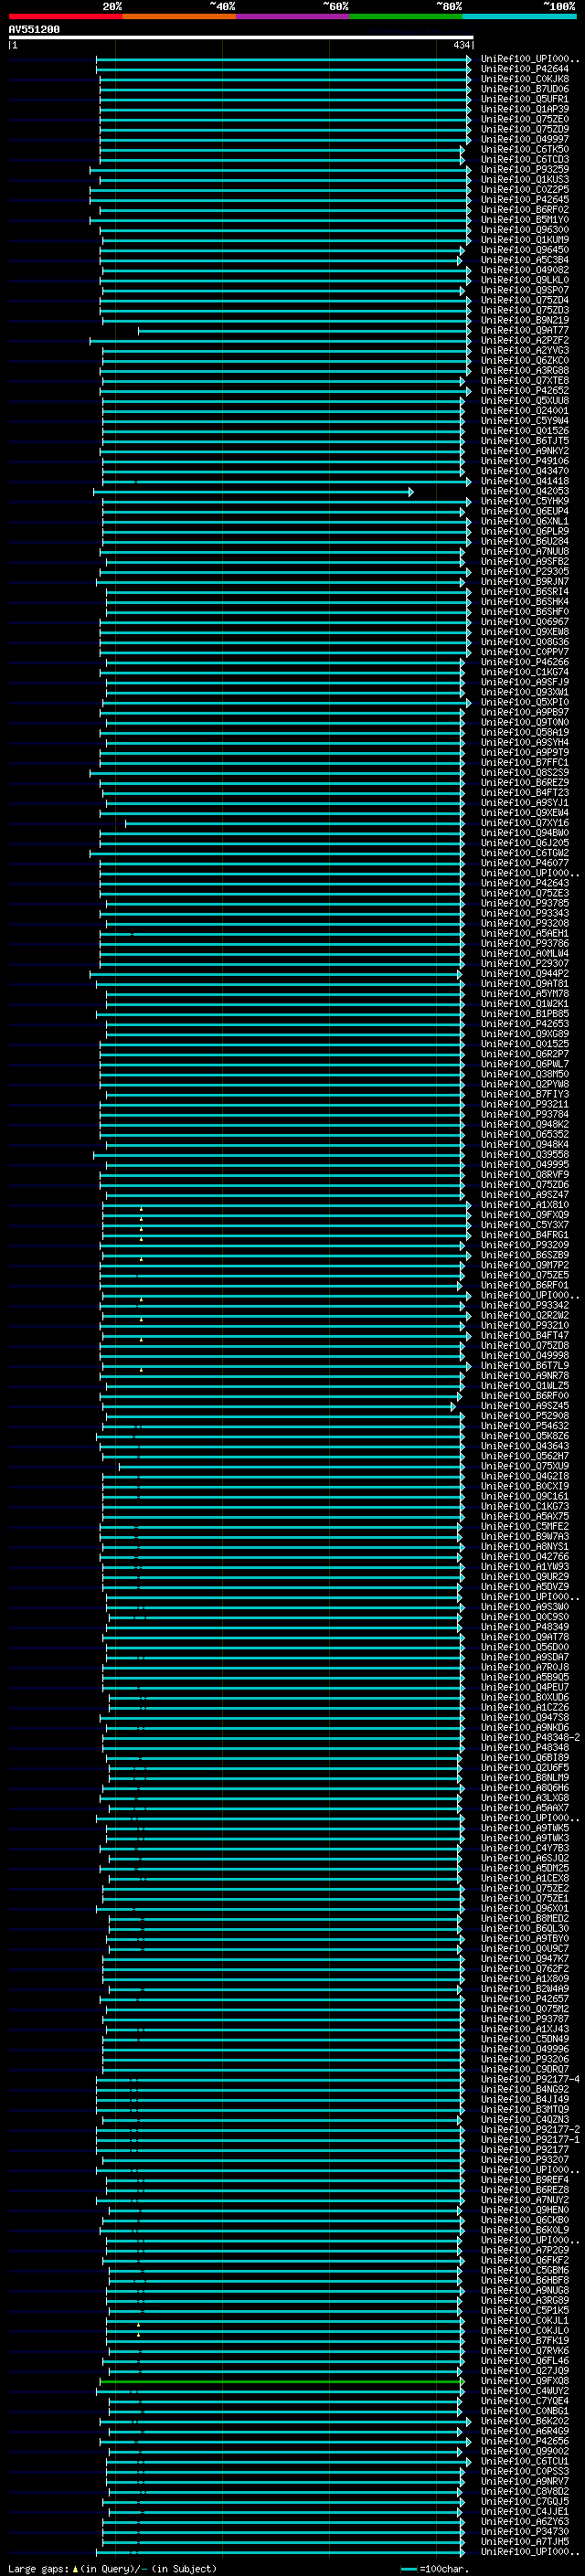Select hit label UniRef100_Q9AT77
The height and width of the screenshot is (2576, 585).
[525, 330]
